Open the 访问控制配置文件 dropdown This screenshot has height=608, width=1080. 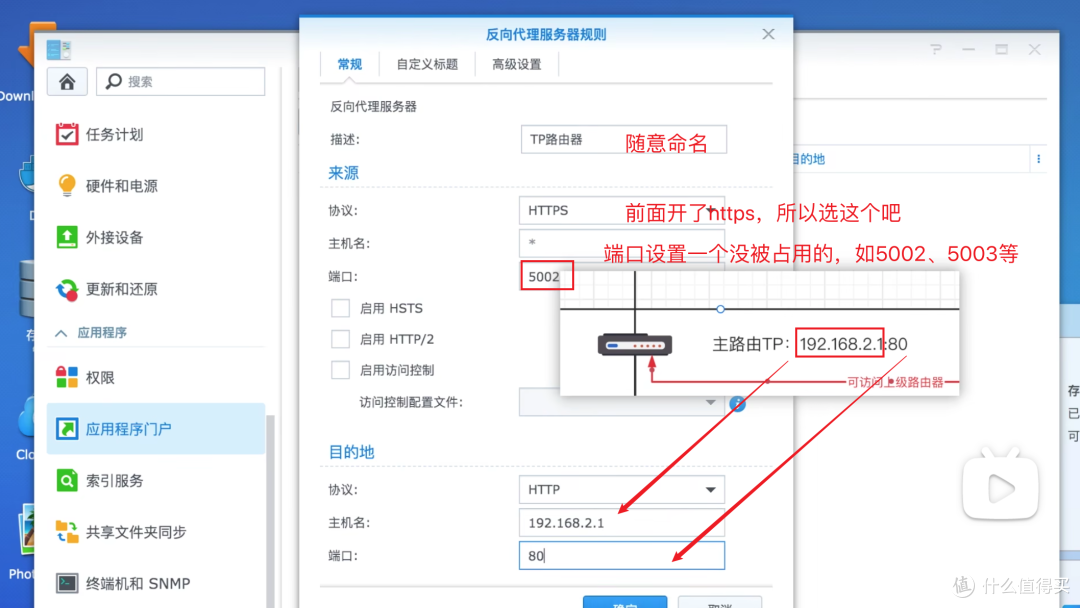(621, 402)
